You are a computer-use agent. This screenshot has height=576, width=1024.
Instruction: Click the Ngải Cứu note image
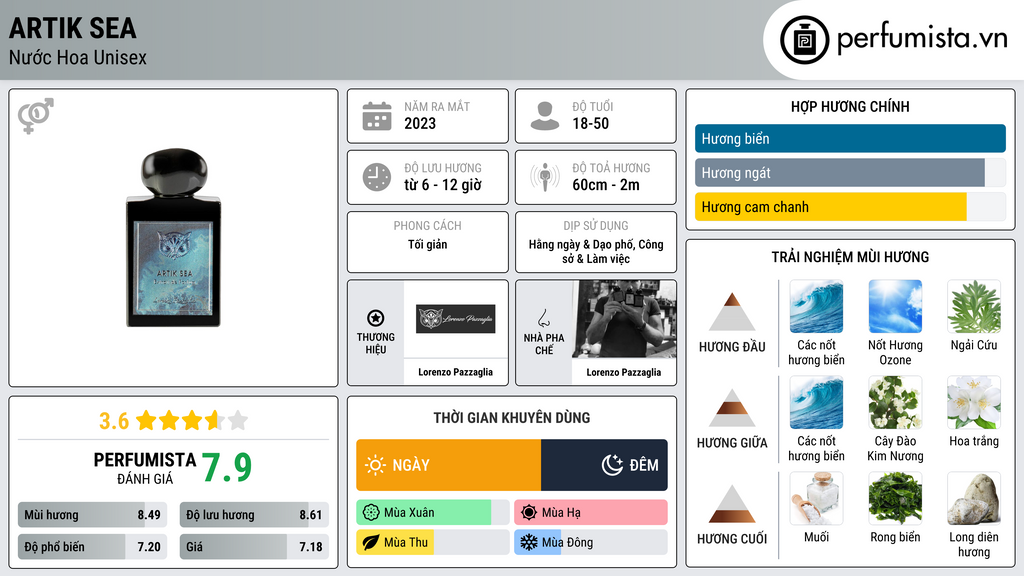(x=974, y=307)
